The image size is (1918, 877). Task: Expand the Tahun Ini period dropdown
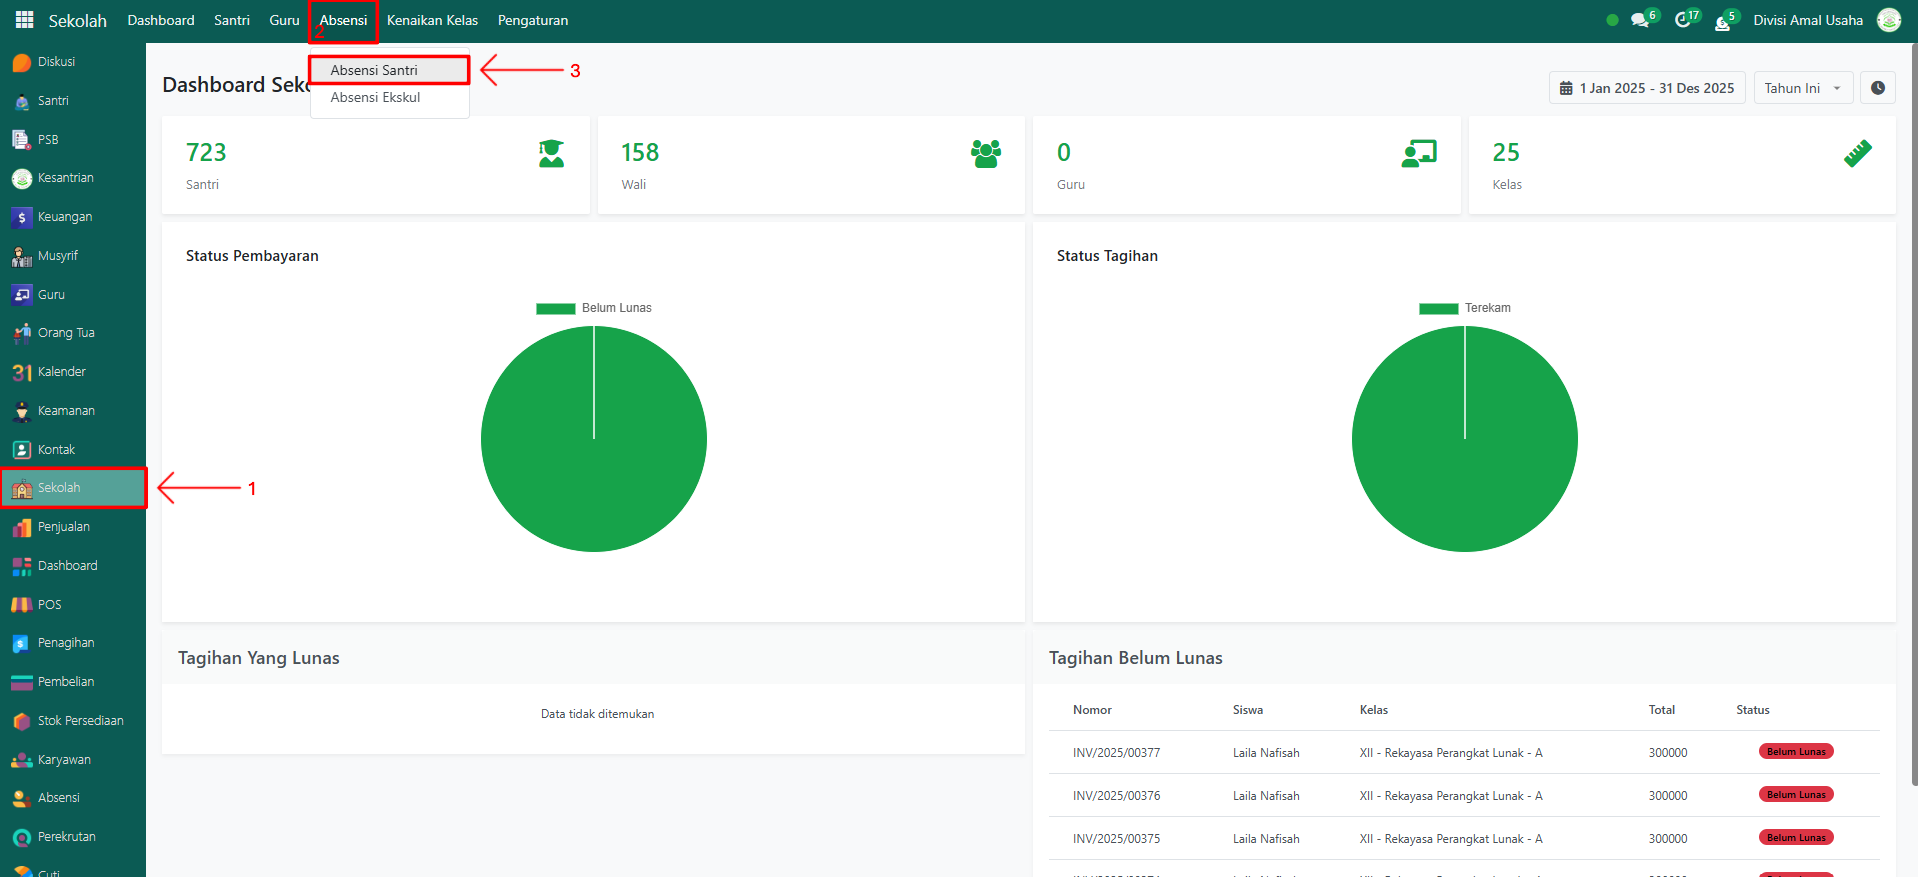[1802, 88]
